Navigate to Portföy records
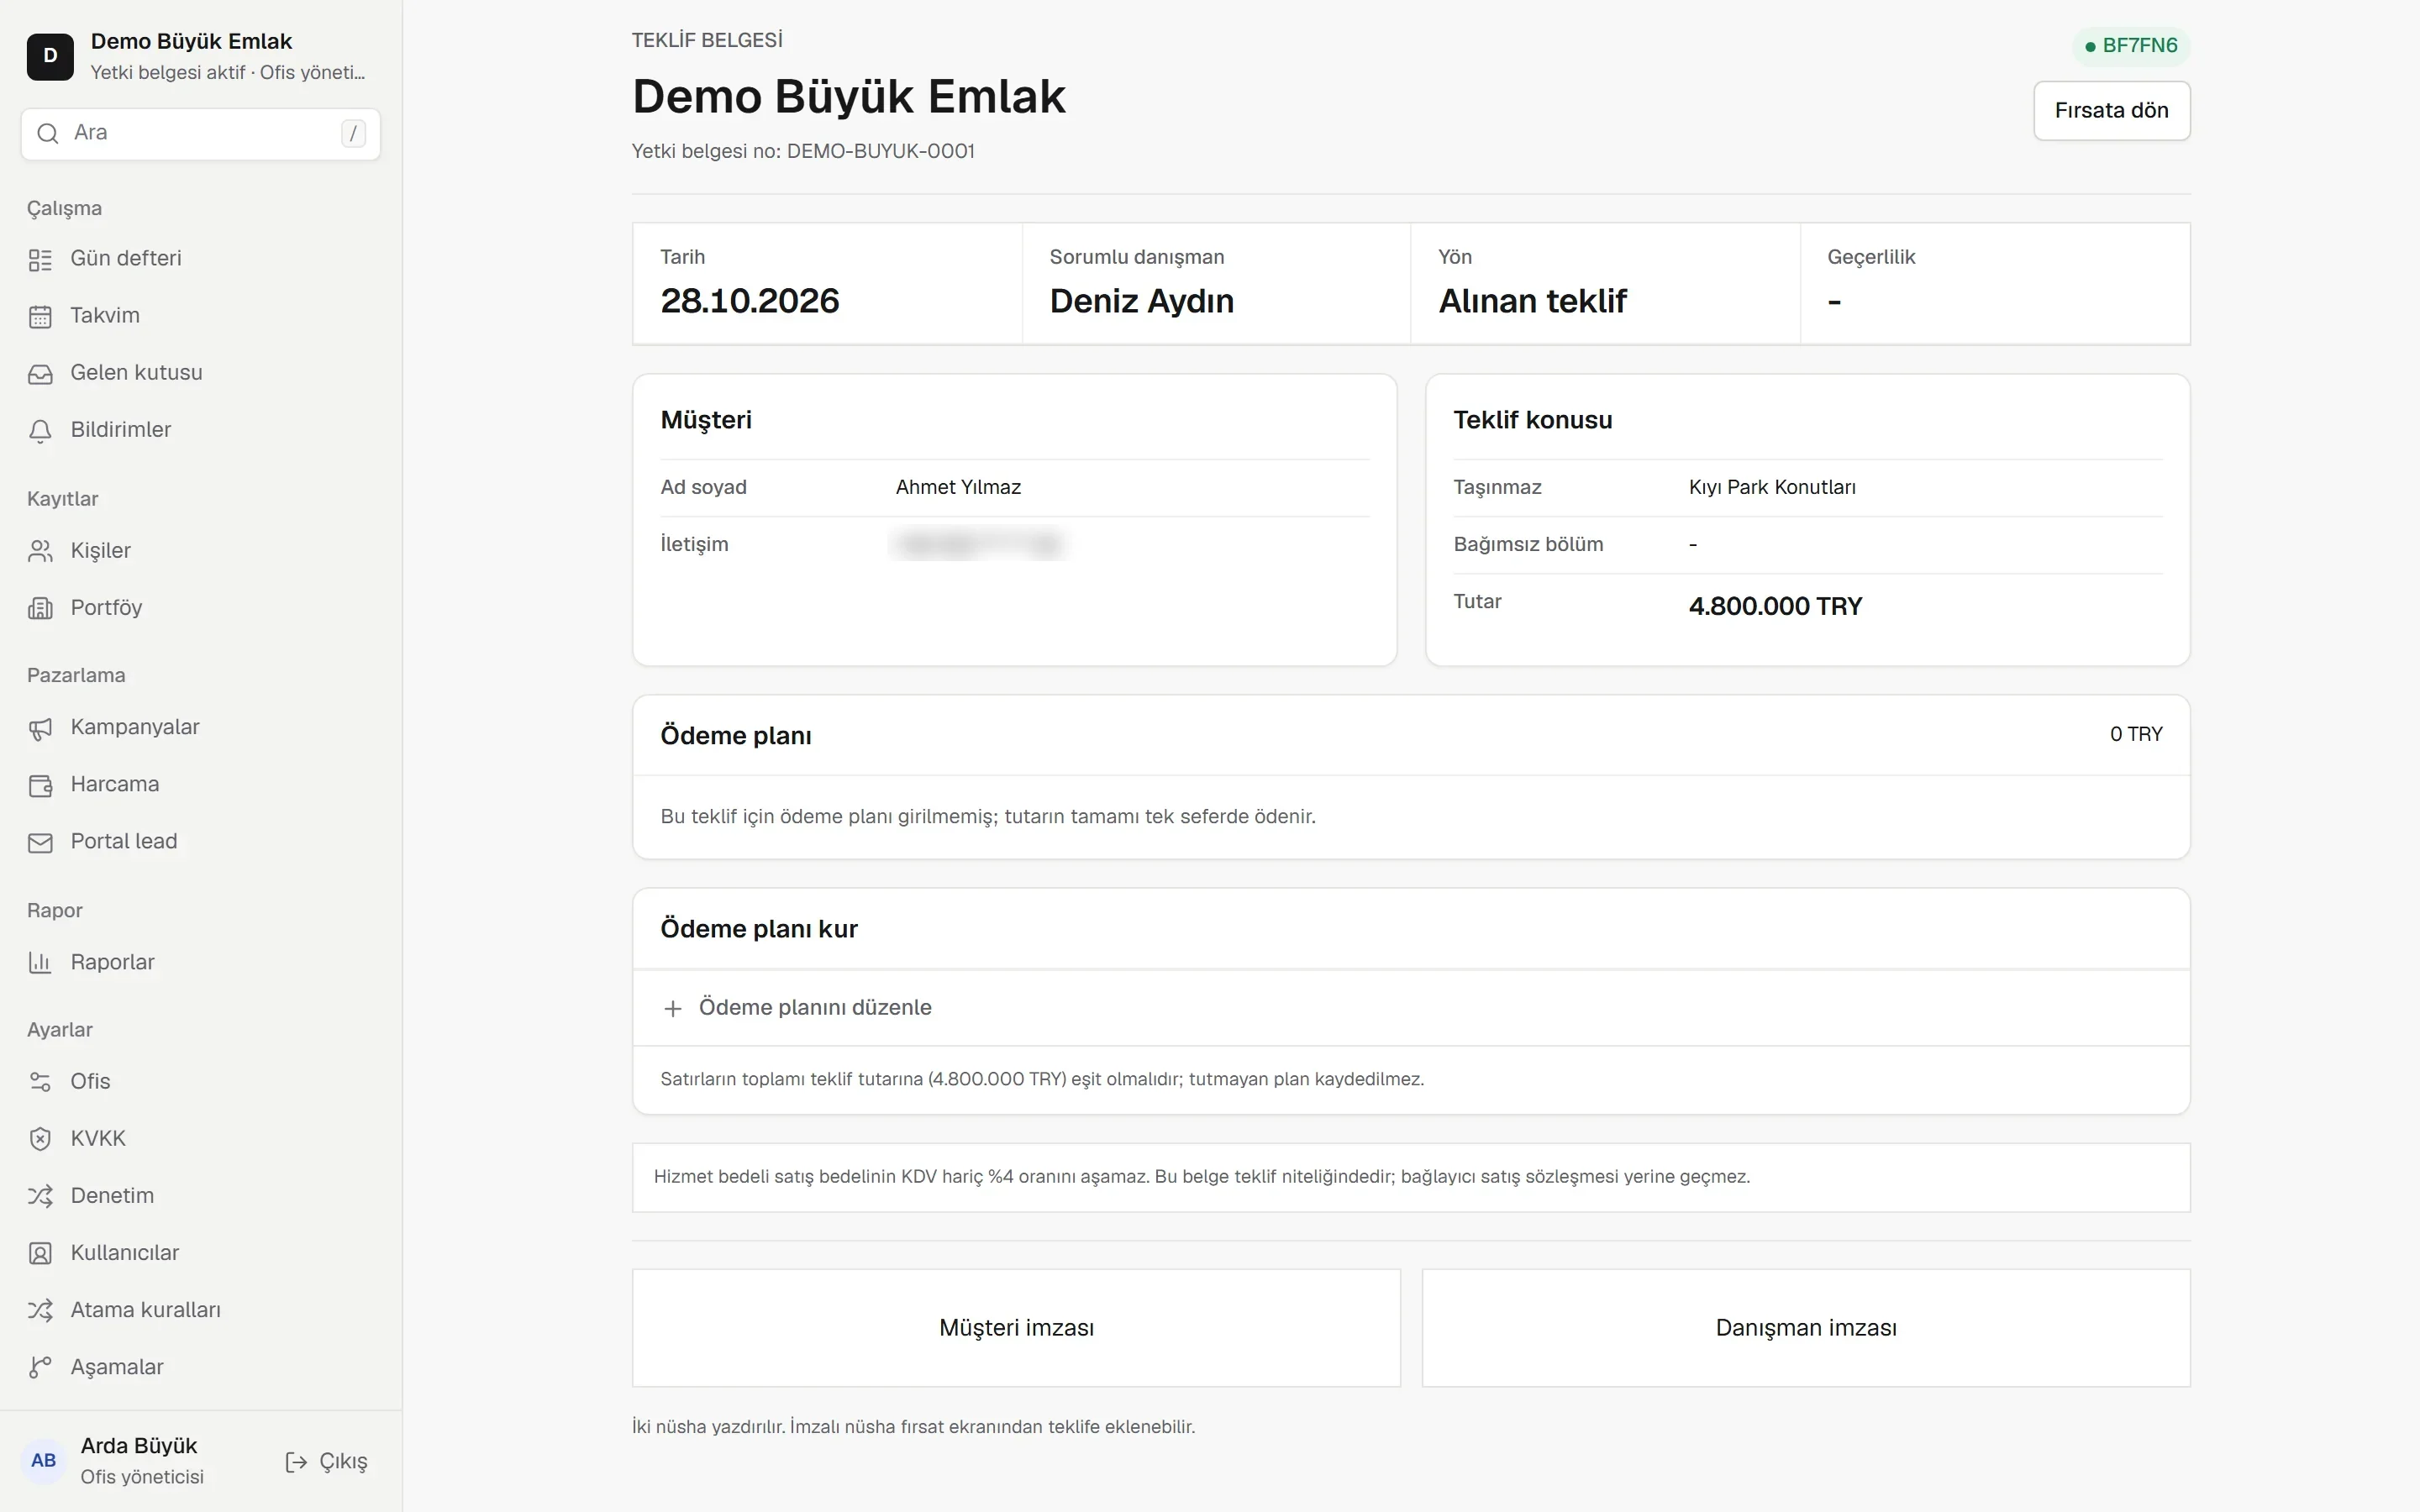 pyautogui.click(x=201, y=608)
